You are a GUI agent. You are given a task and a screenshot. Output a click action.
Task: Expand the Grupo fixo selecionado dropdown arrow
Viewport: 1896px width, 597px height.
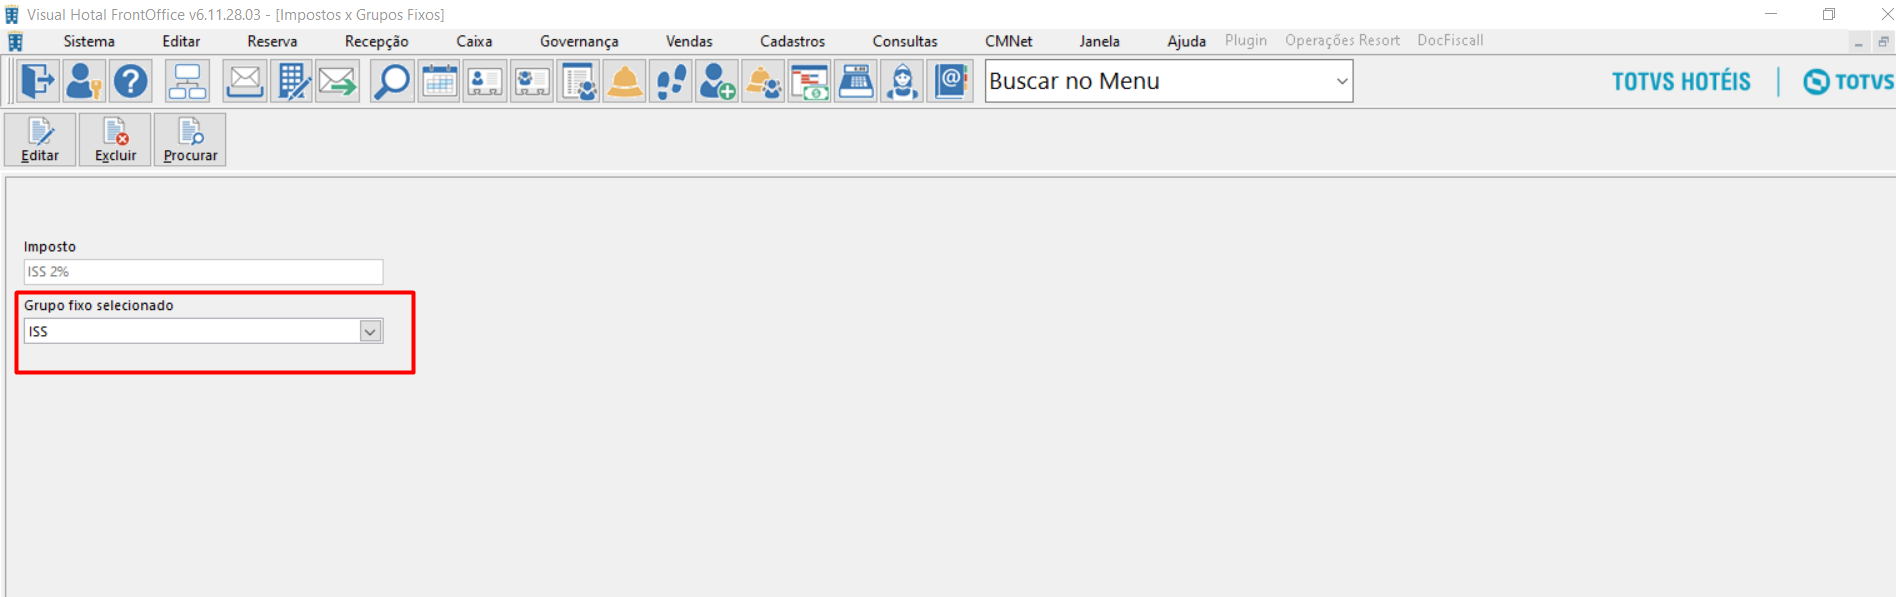pos(371,331)
